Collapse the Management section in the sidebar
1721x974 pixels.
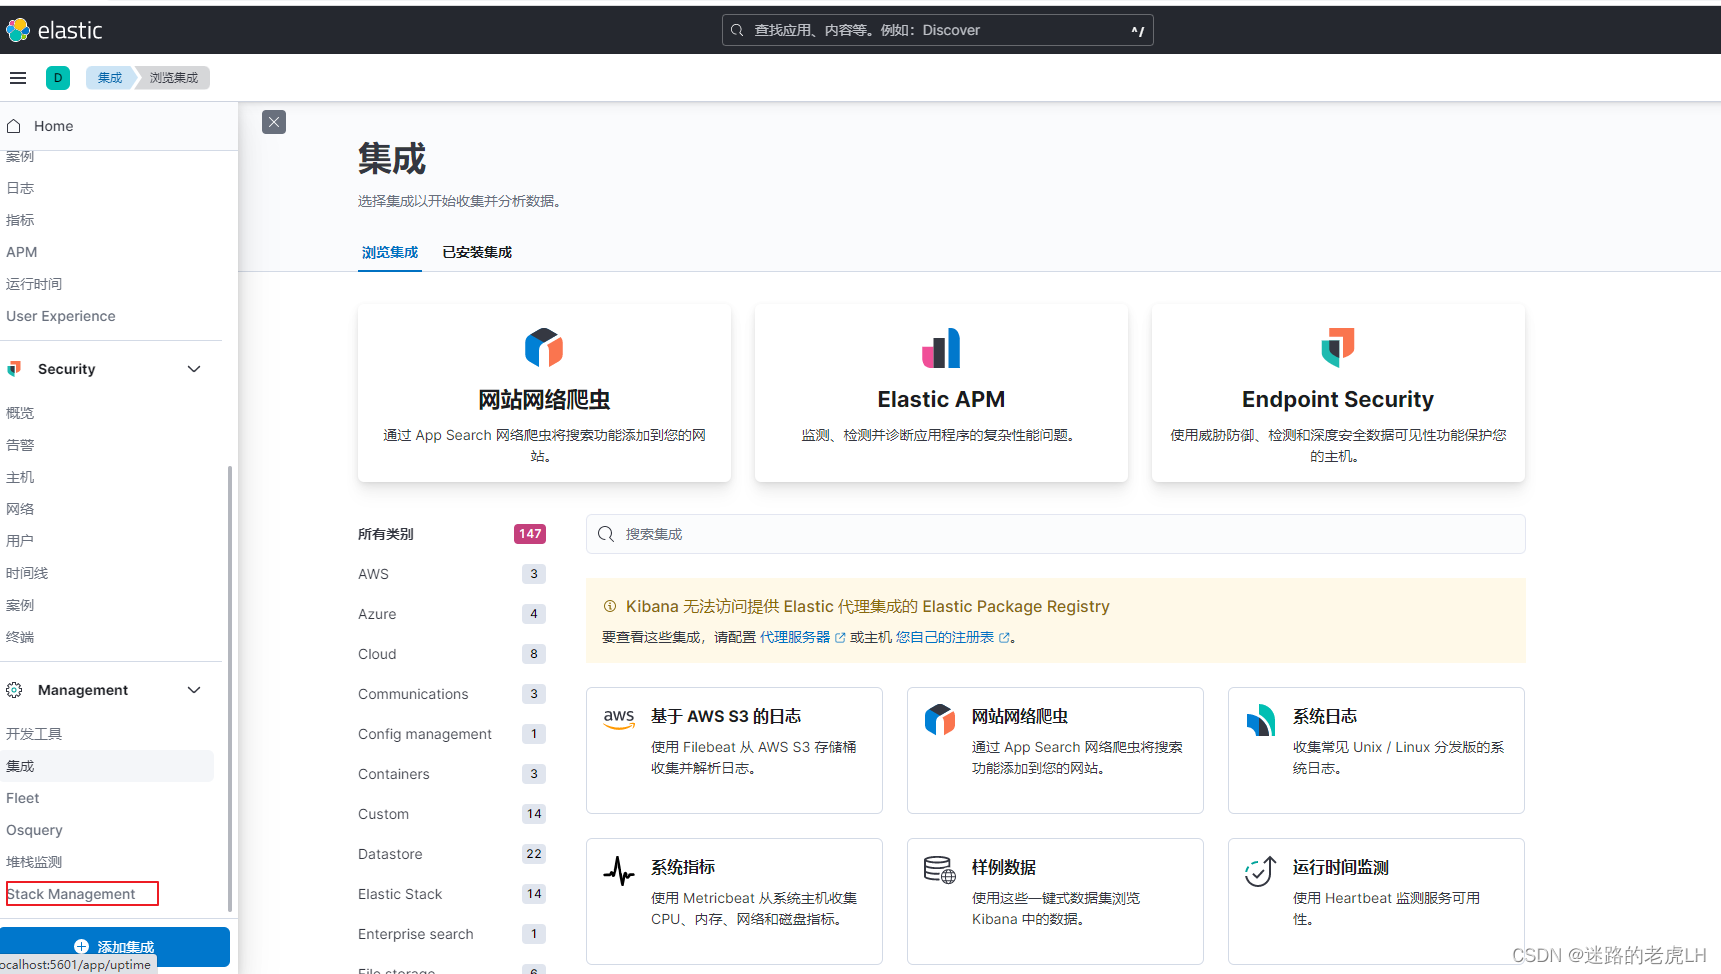(x=194, y=689)
